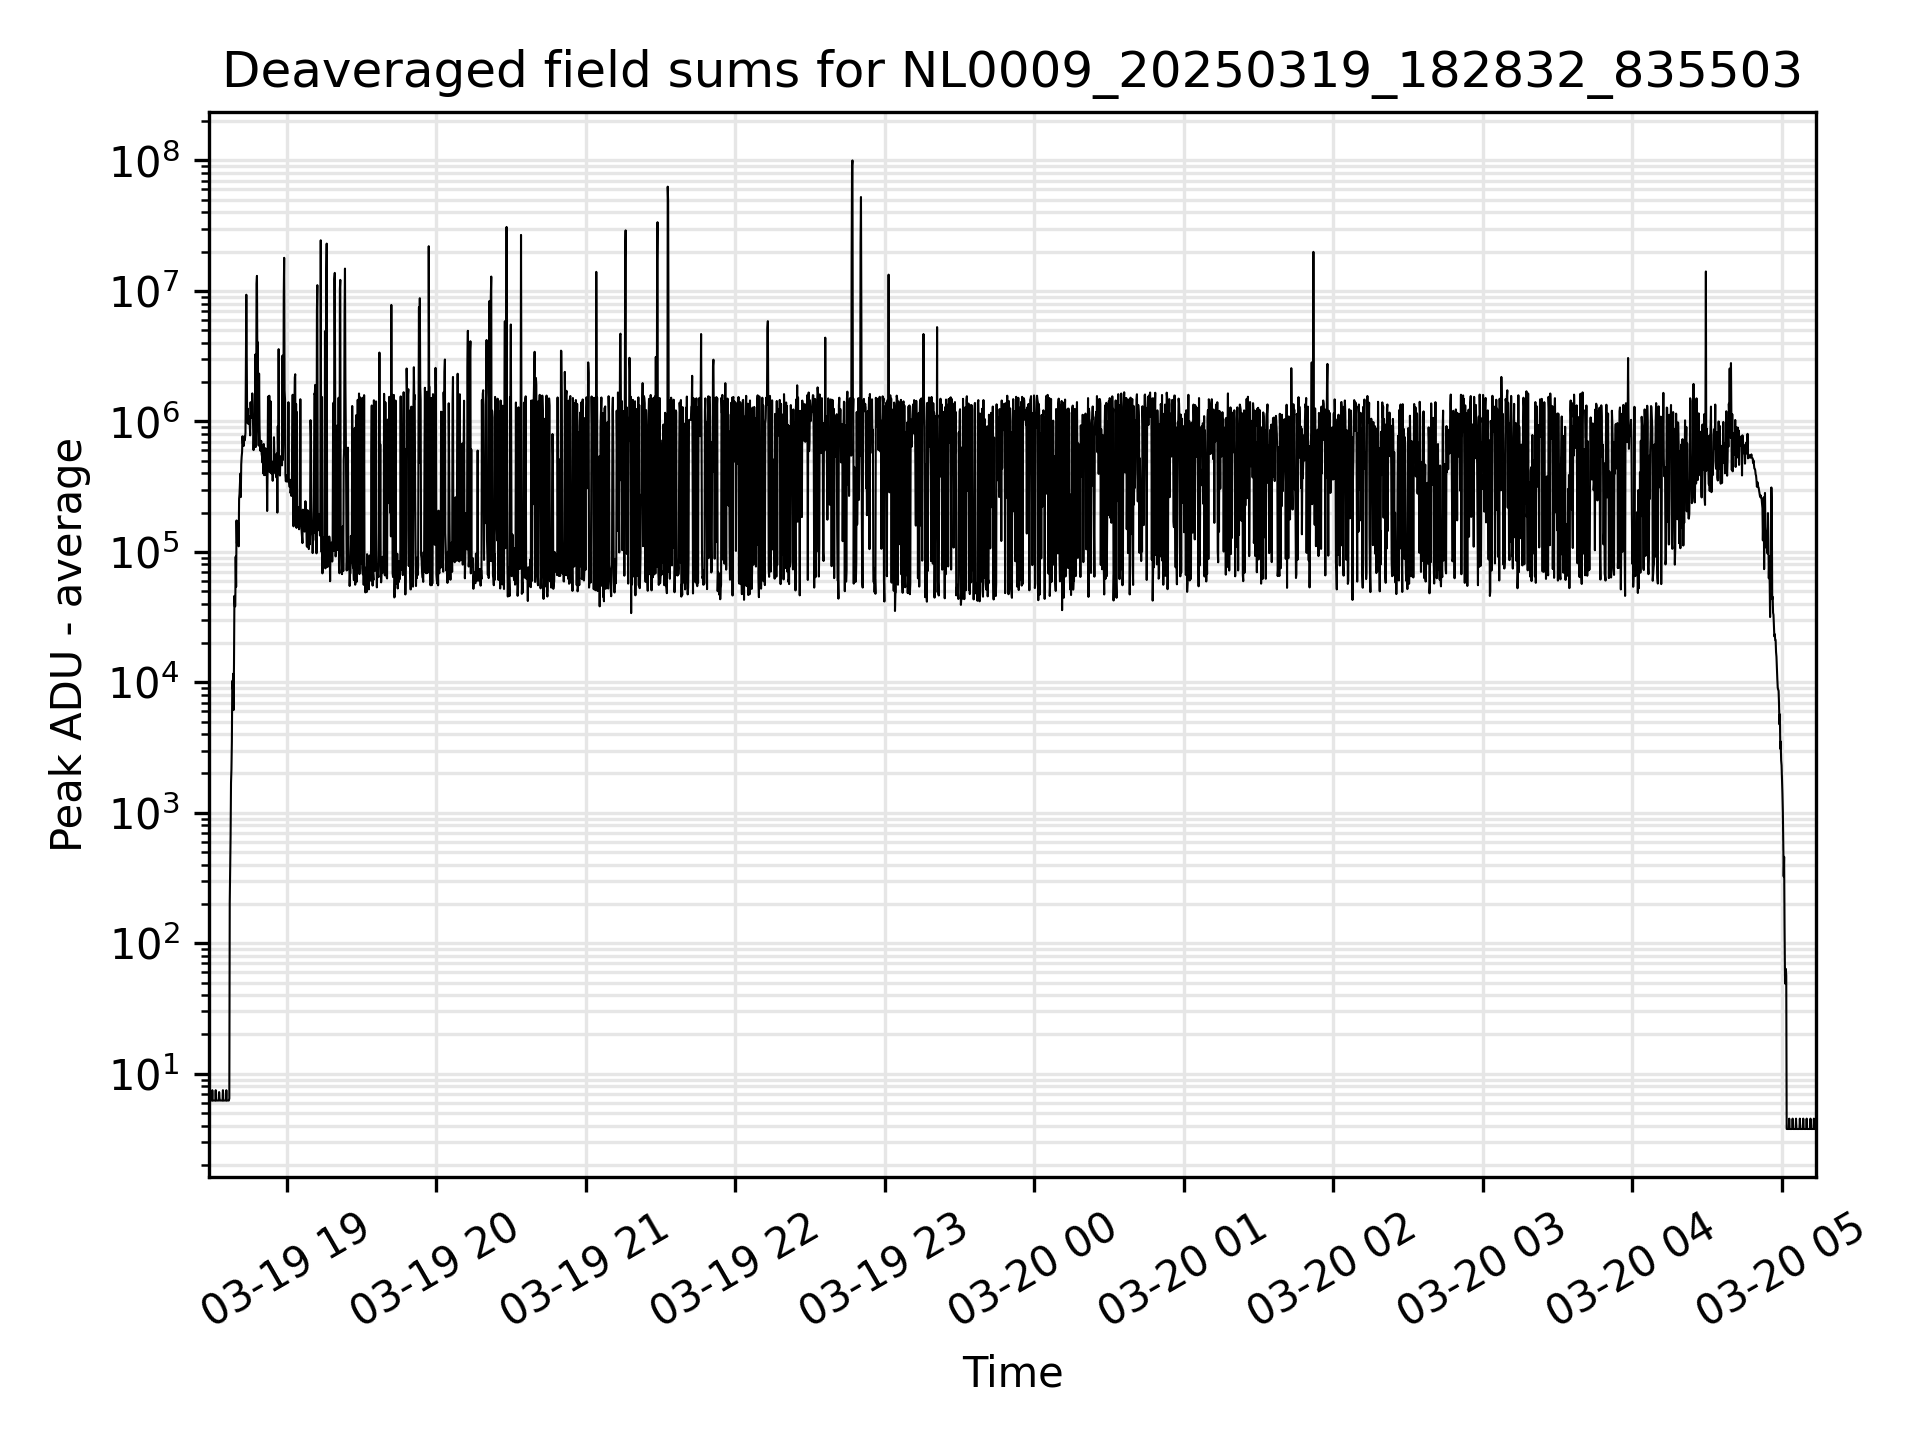Screen dimensions: 1920x1440
Task: Click the x-axis tick label '03-20 04'
Action: click(x=1631, y=1270)
